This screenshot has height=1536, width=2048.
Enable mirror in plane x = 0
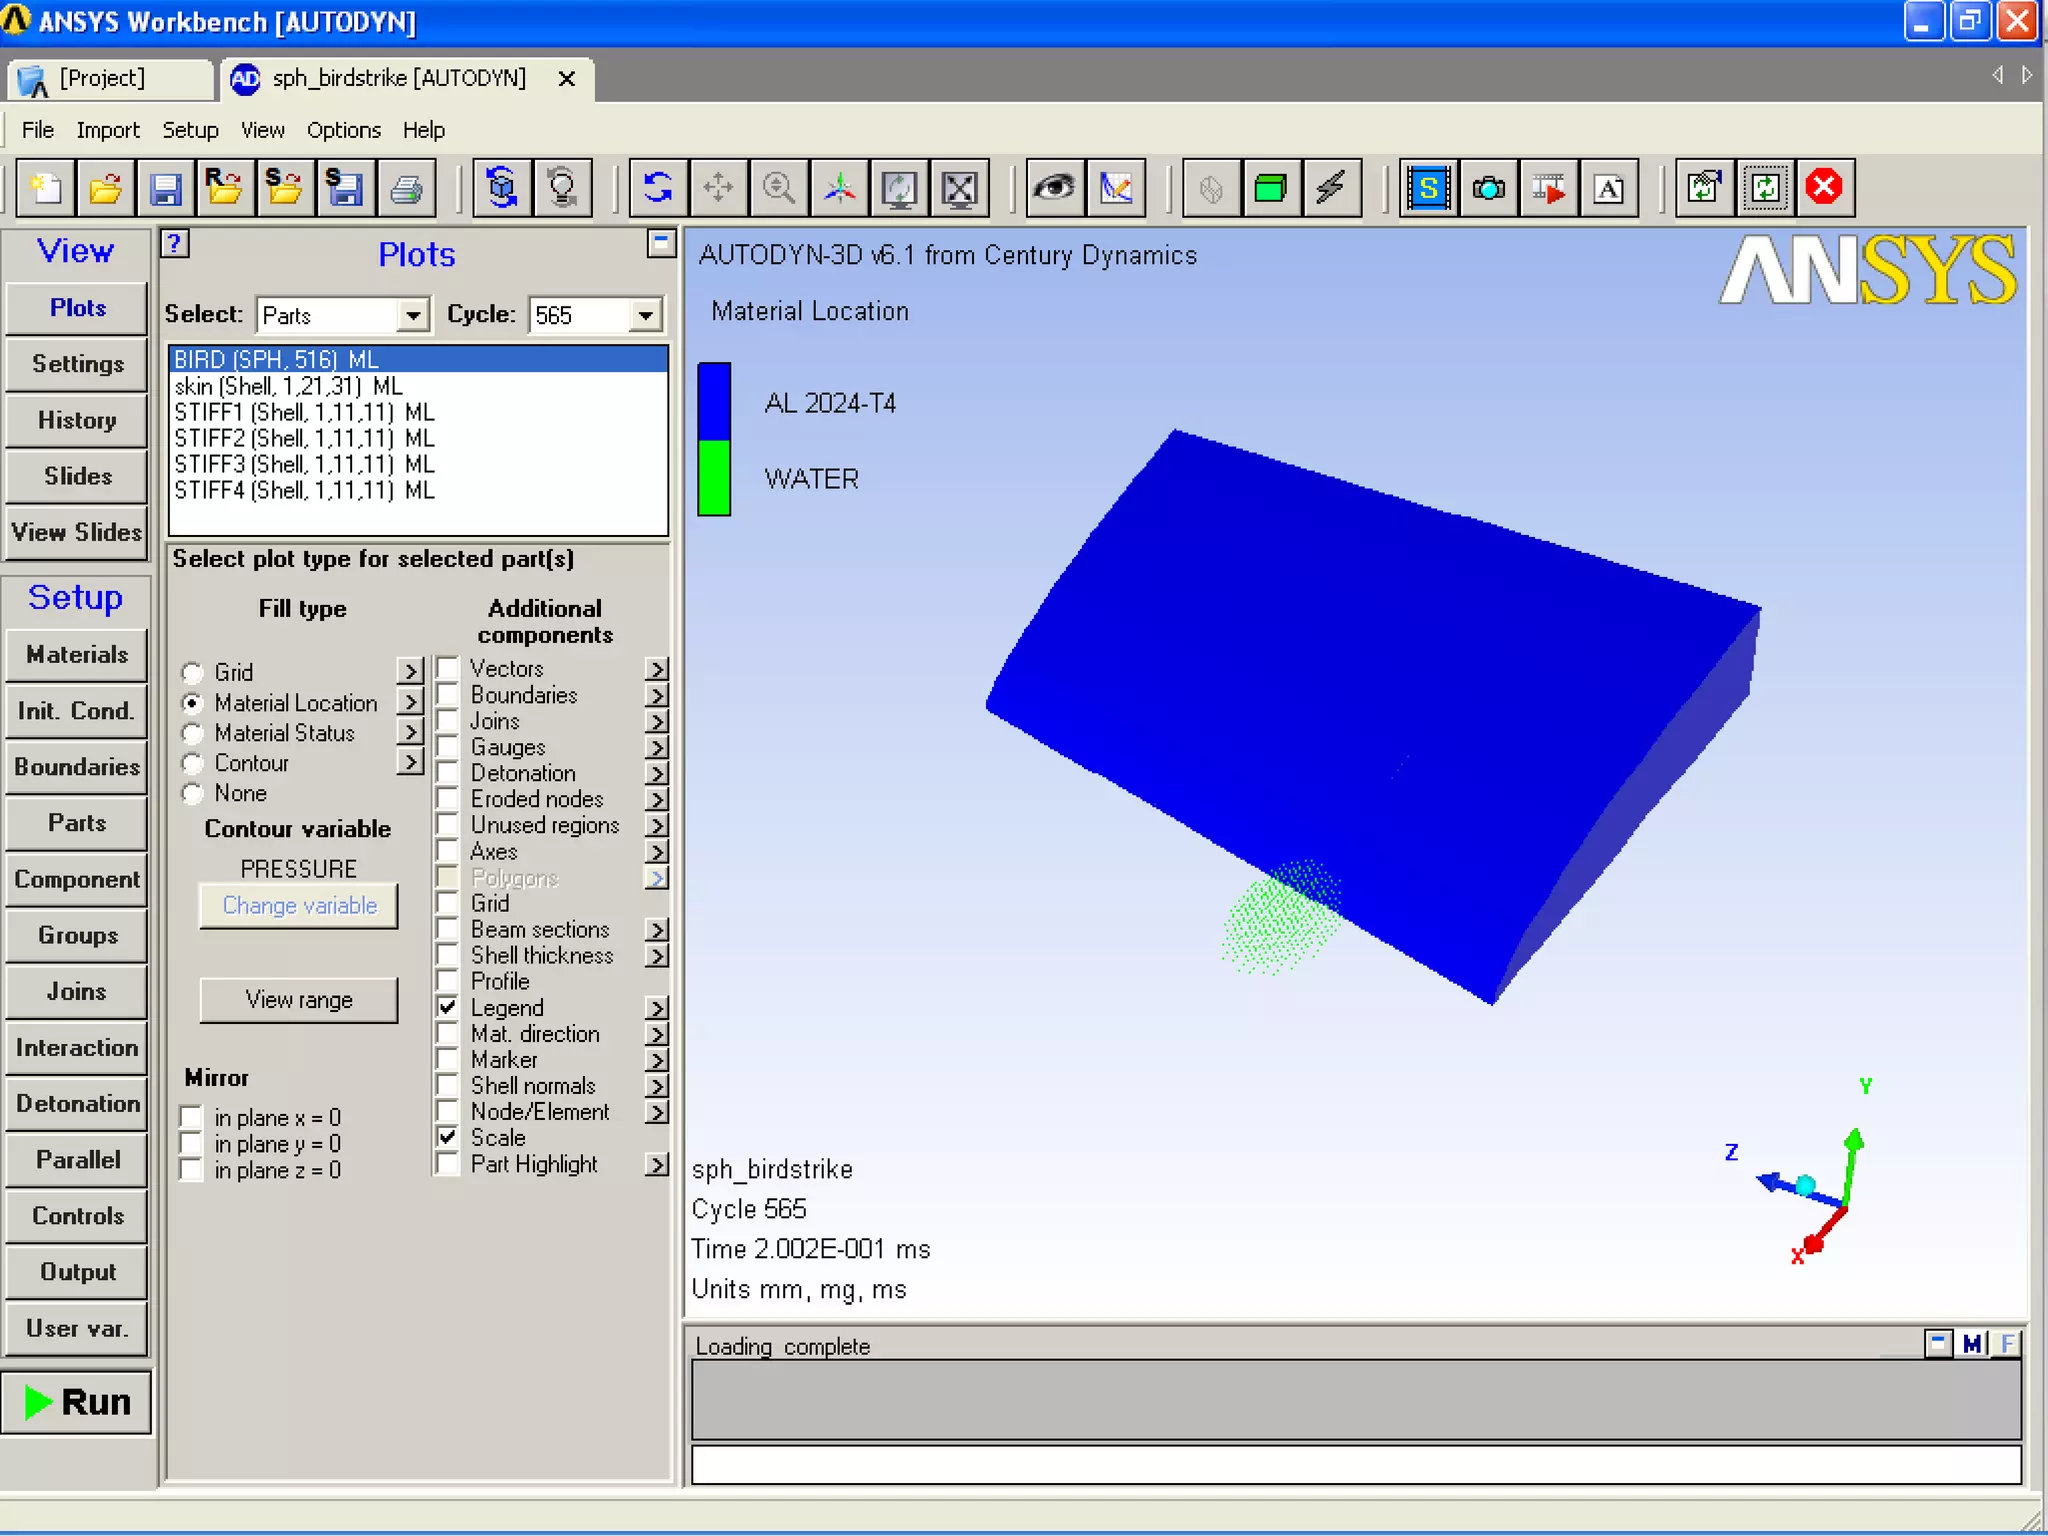click(191, 1117)
